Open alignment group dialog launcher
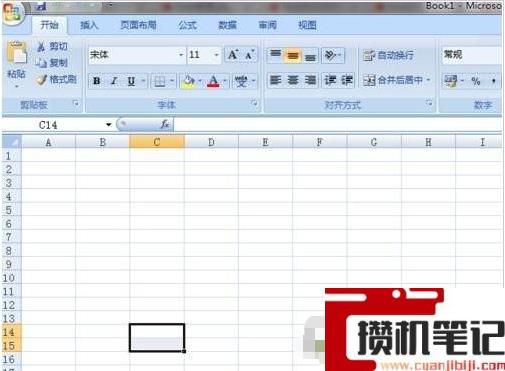Image resolution: width=505 pixels, height=371 pixels. (x=429, y=103)
